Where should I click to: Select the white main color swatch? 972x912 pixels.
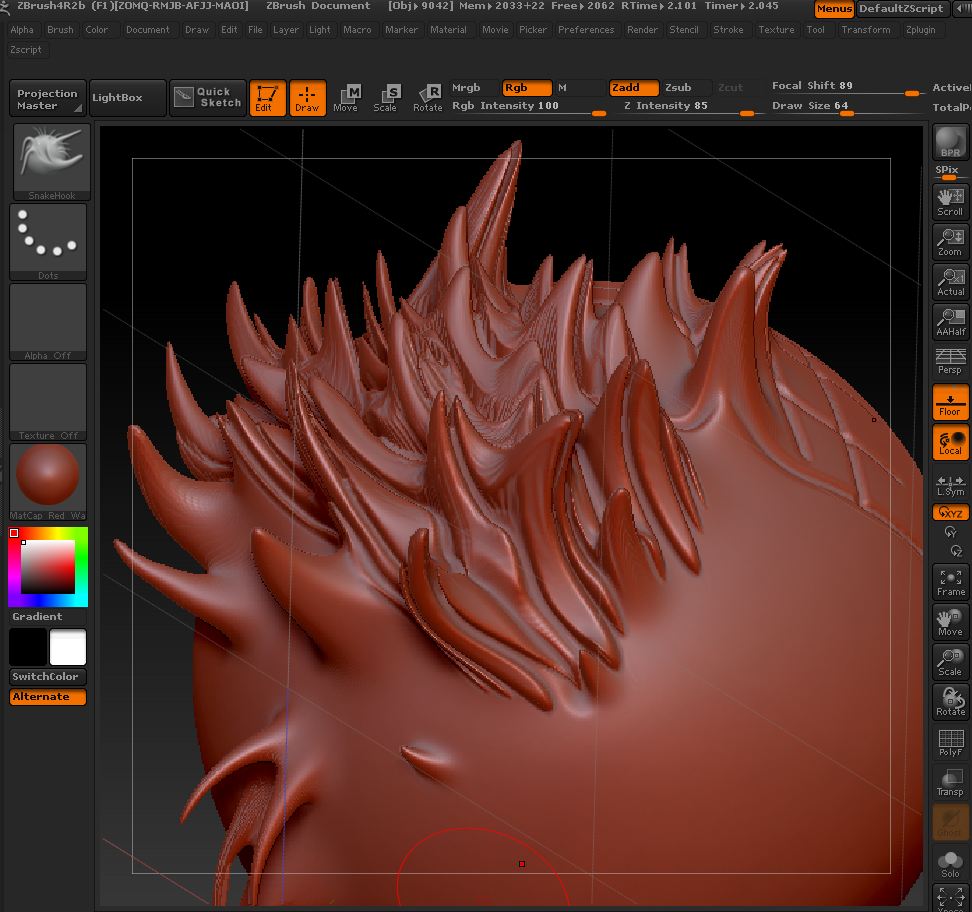pyautogui.click(x=68, y=647)
